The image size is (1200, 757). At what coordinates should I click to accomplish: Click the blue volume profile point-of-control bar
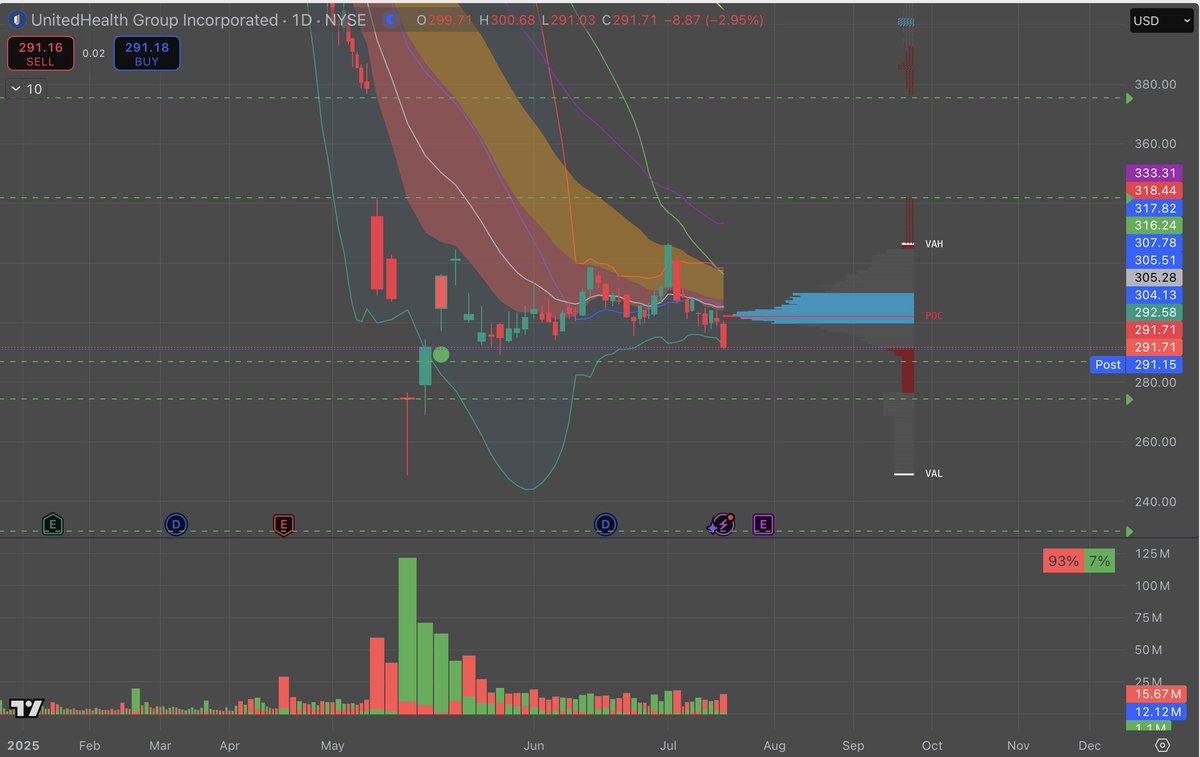click(x=826, y=307)
